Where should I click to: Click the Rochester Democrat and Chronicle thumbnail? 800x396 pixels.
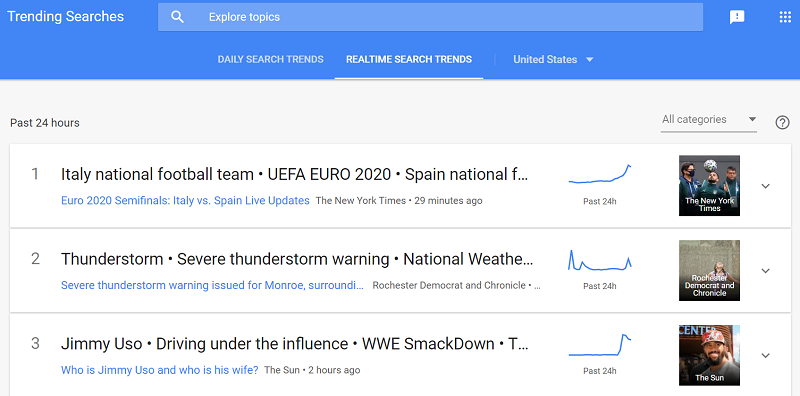coord(709,270)
